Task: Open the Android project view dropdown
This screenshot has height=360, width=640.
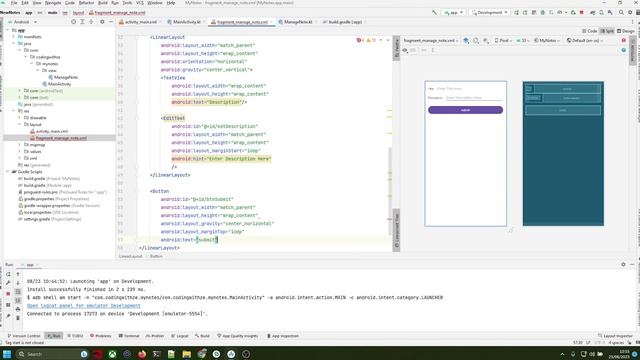Action: click(x=23, y=22)
